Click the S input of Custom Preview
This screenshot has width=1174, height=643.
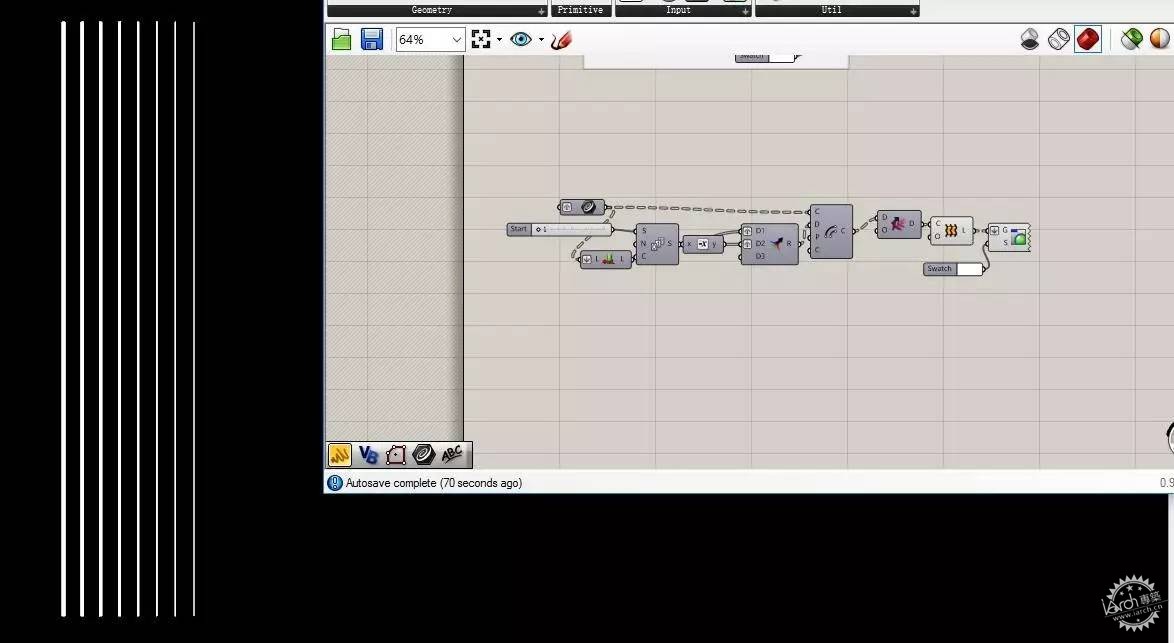click(x=1005, y=243)
